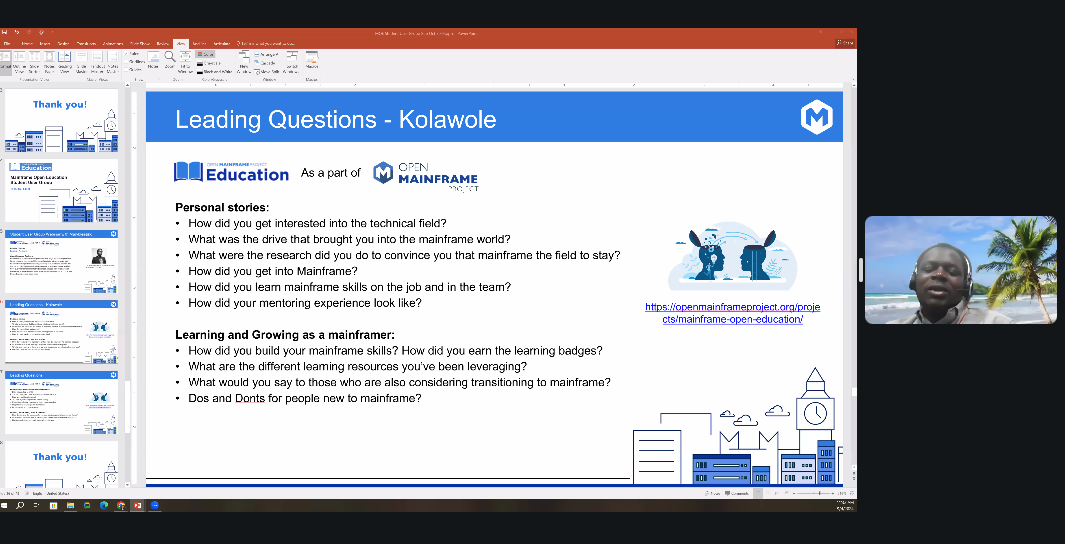Select Color display mode

(205, 54)
